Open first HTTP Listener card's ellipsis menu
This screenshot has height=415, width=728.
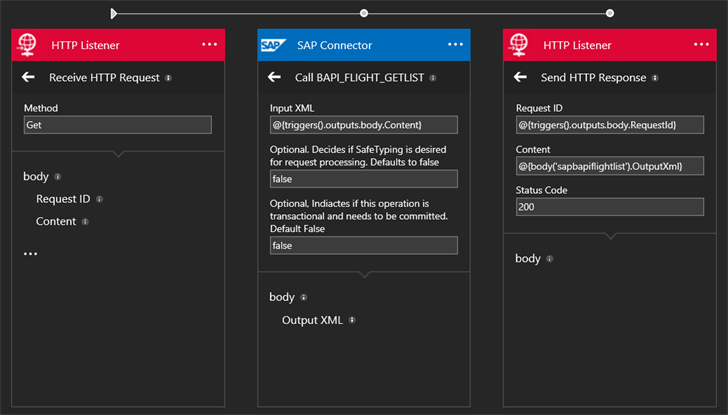point(209,45)
